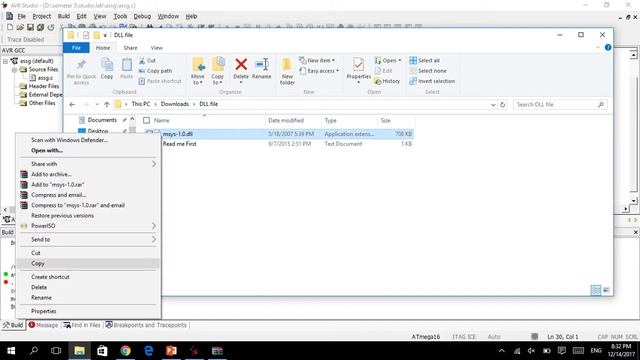
Task: Open address bar history dropdown
Action: (x=493, y=104)
